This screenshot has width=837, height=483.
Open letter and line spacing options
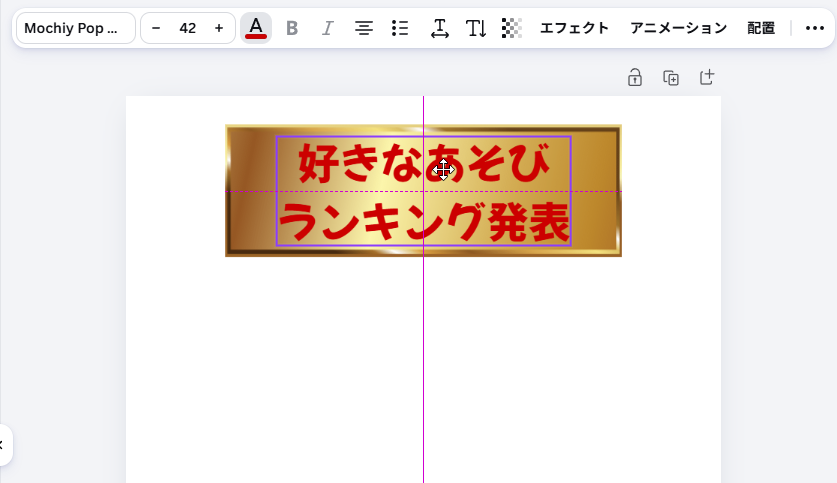440,28
